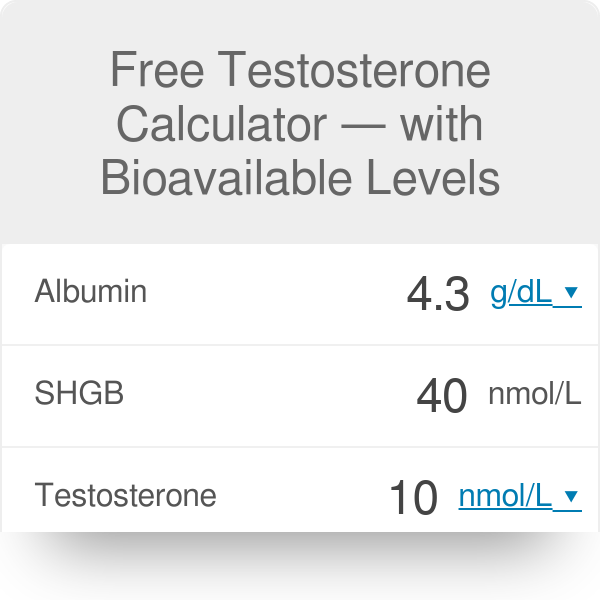The width and height of the screenshot is (600, 600).
Task: Select the Testosterone value 10 field
Action: point(413,497)
